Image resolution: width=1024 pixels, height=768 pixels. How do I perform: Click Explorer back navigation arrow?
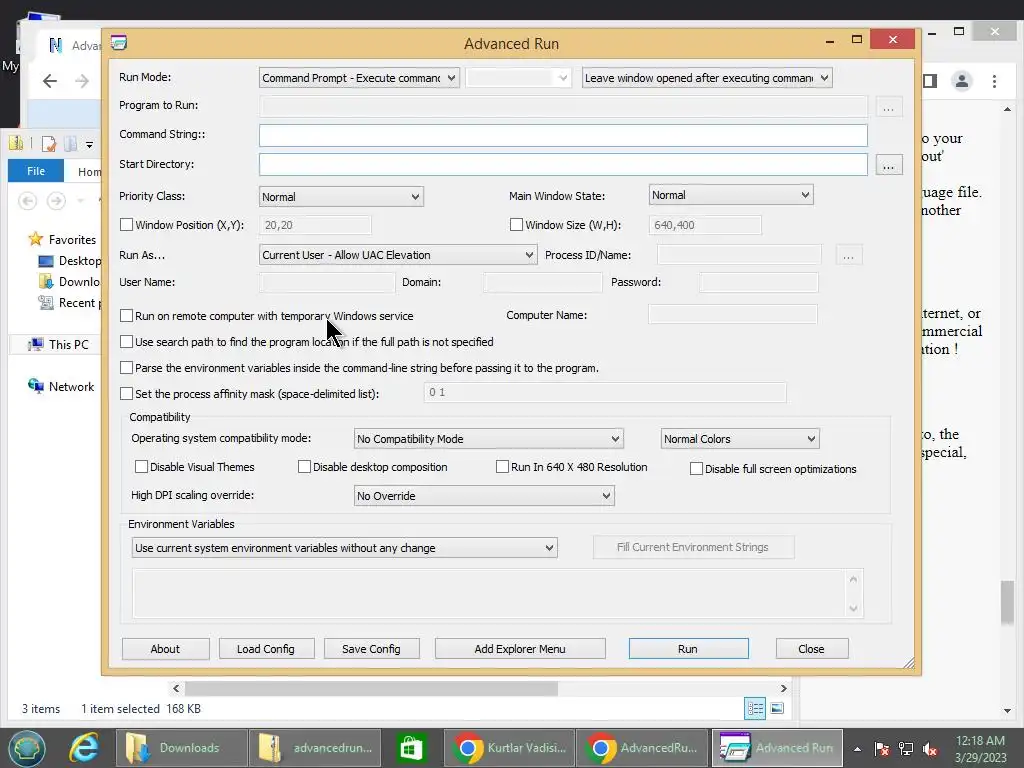click(x=27, y=200)
